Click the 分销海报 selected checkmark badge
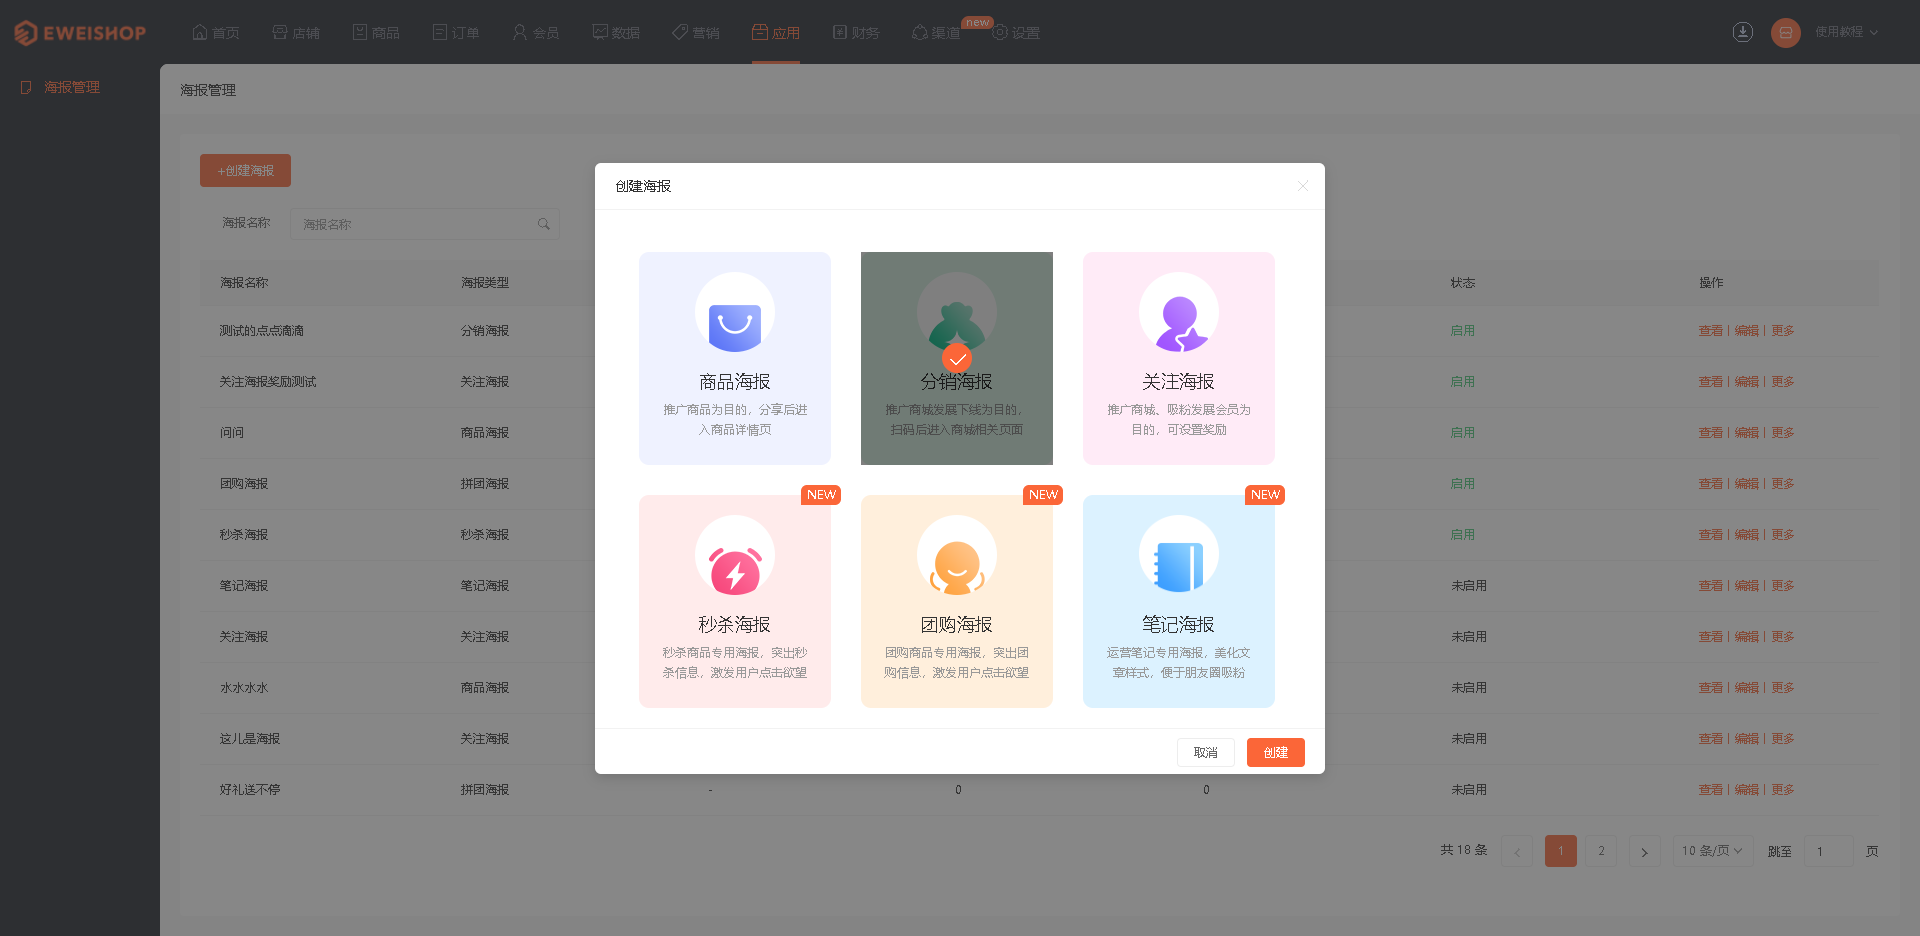This screenshot has height=936, width=1920. point(957,358)
